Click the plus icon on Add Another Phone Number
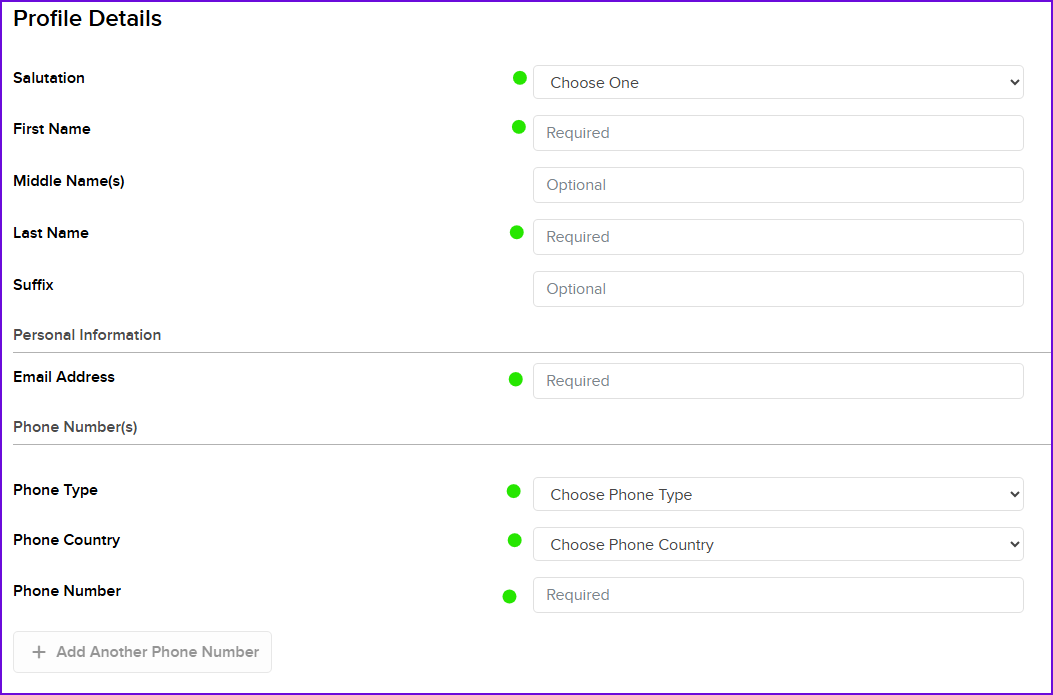The width and height of the screenshot is (1053, 695). point(39,652)
